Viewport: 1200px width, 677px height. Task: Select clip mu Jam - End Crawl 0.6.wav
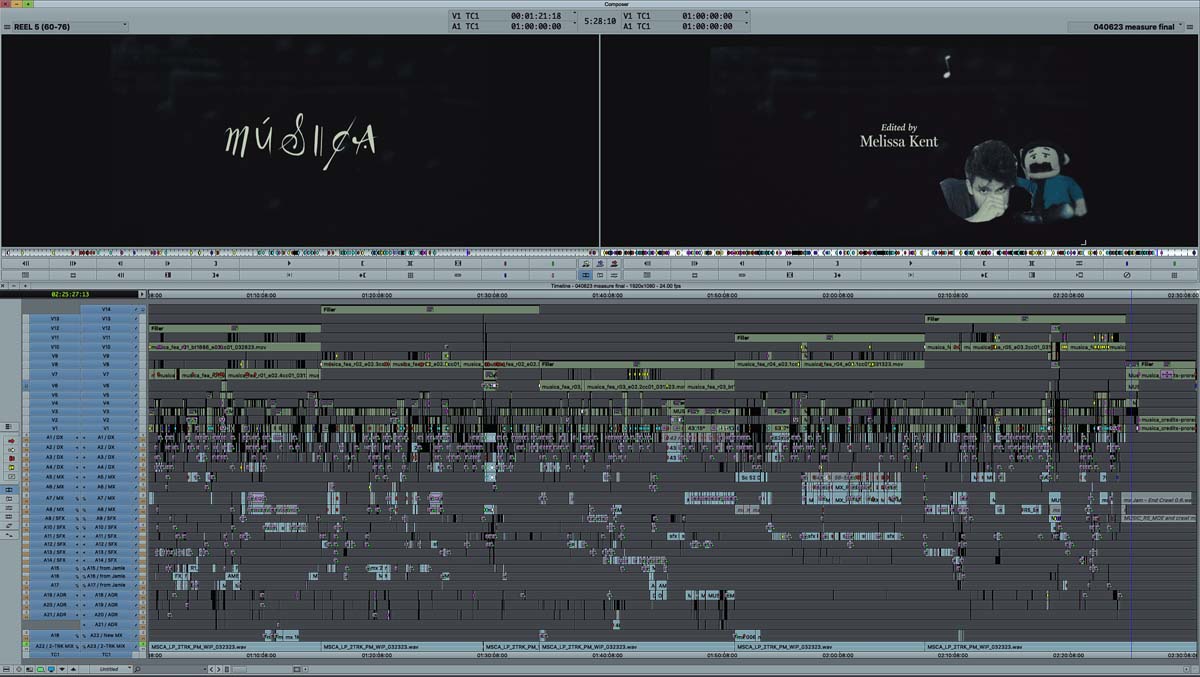coord(1158,498)
